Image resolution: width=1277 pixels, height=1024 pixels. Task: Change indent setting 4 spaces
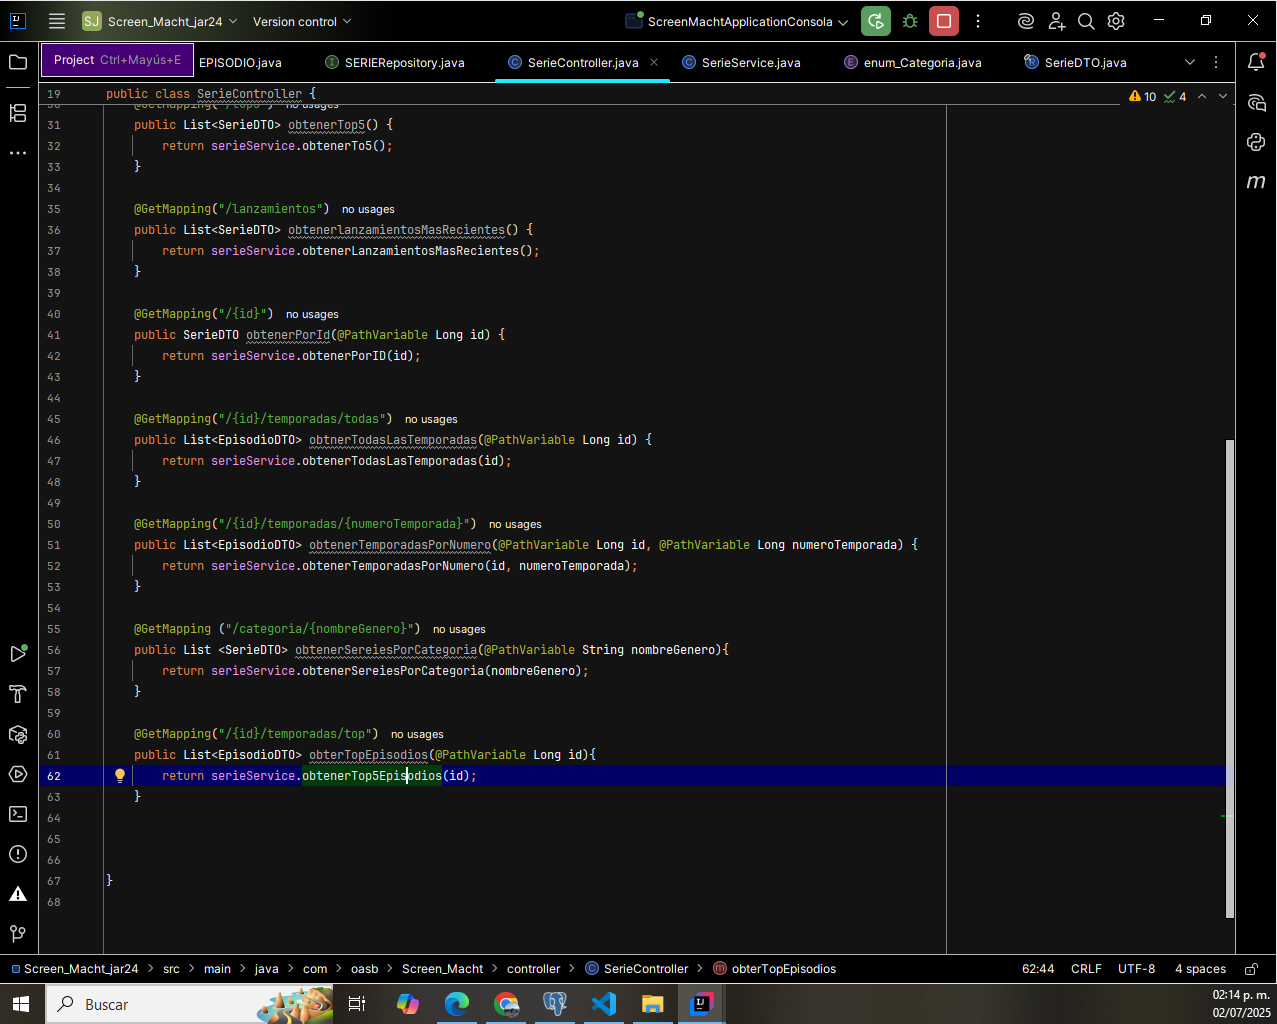[1200, 969]
